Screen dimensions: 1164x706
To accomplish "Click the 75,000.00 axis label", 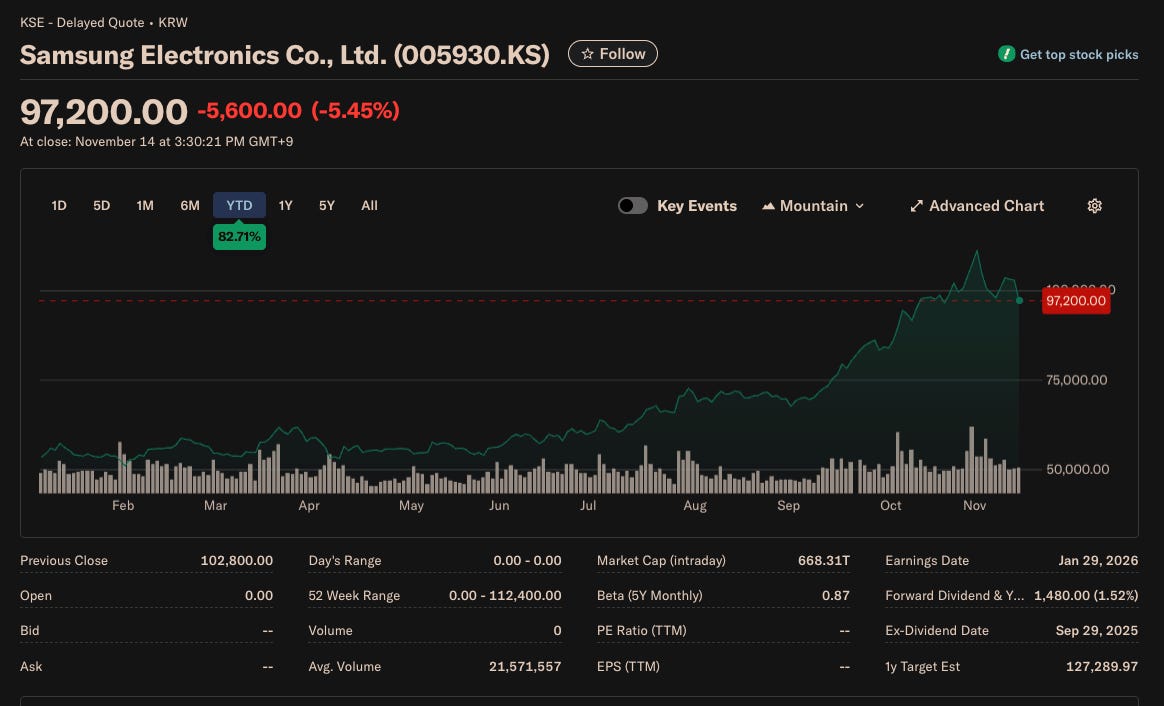I will [1076, 380].
